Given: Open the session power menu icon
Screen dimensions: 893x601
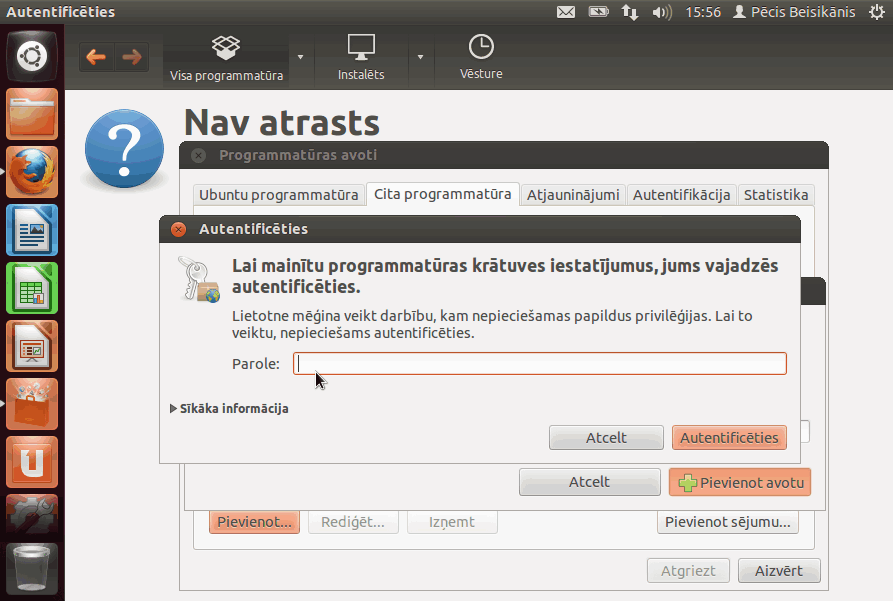Looking at the screenshot, I should click(x=877, y=12).
